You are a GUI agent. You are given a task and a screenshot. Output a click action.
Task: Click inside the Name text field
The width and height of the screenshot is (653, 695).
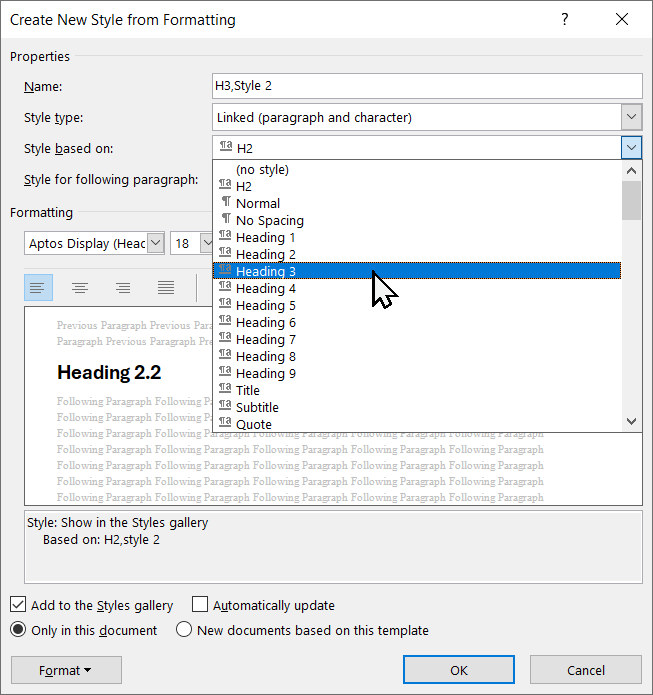(x=427, y=86)
